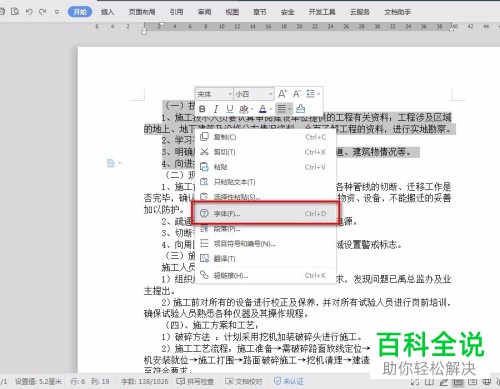Image resolution: width=500 pixels, height=389 pixels.
Task: Choose 剪切(T) from context menu
Action: (x=265, y=152)
